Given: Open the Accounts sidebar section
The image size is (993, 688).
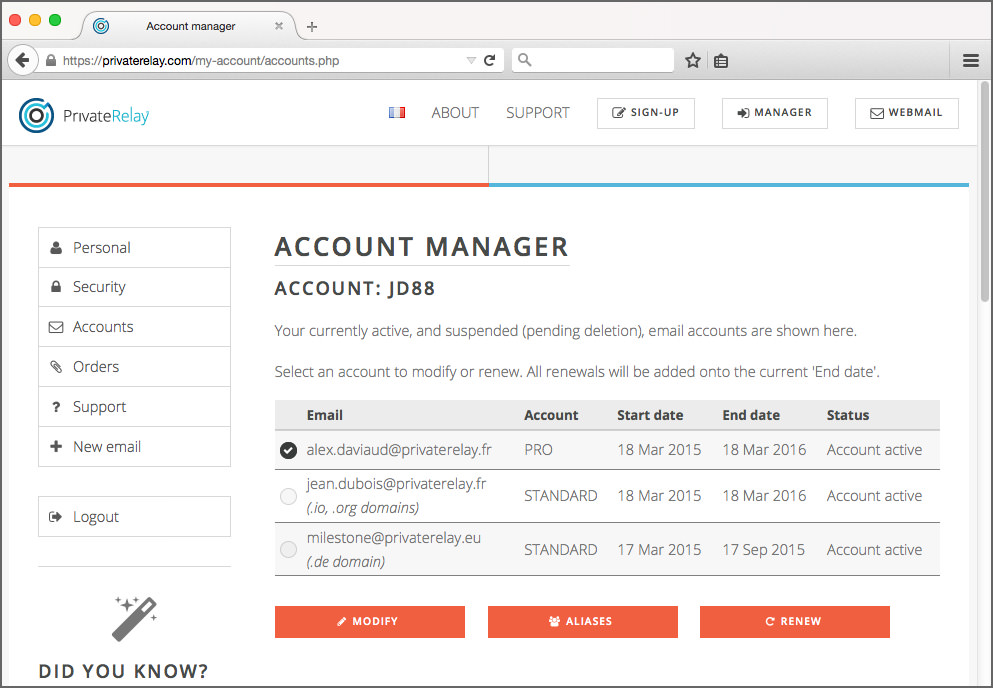Looking at the screenshot, I should coord(134,327).
